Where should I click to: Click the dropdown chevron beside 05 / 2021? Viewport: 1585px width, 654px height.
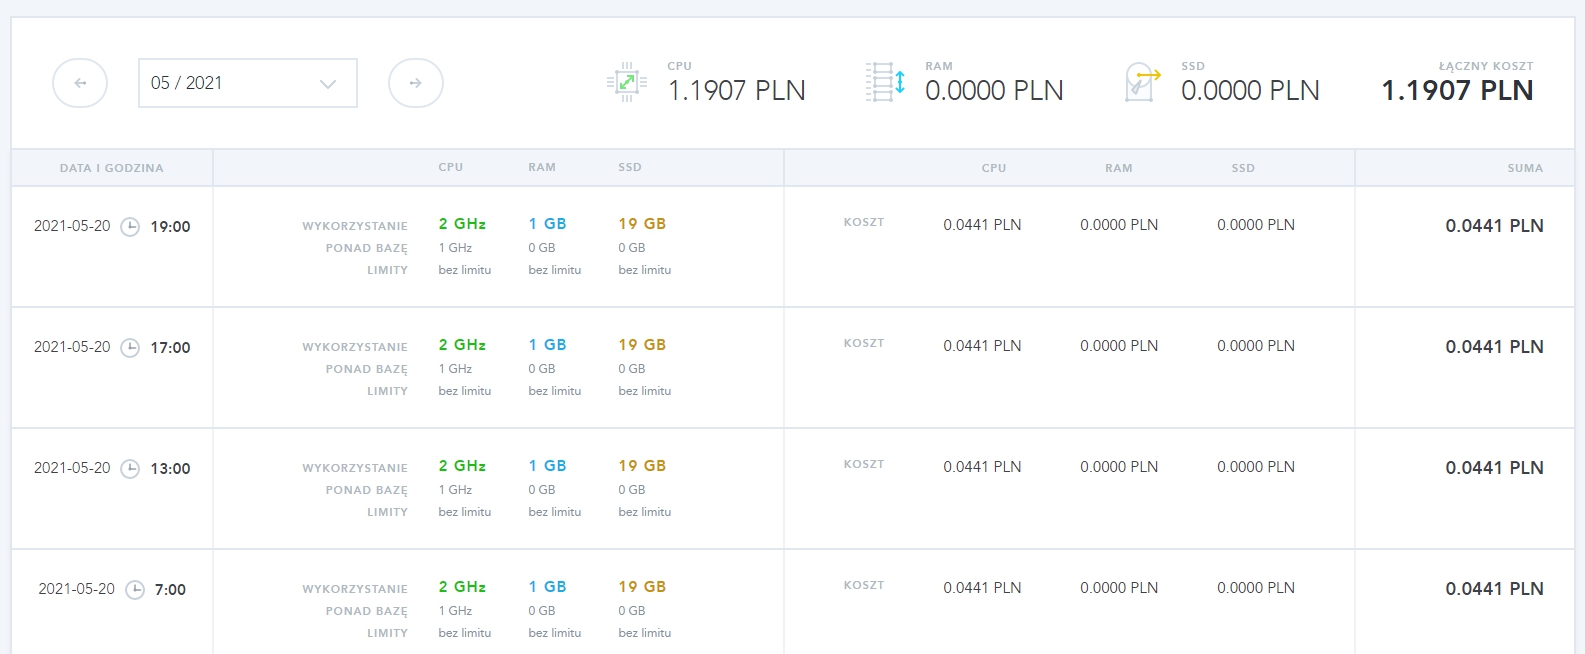coord(328,84)
